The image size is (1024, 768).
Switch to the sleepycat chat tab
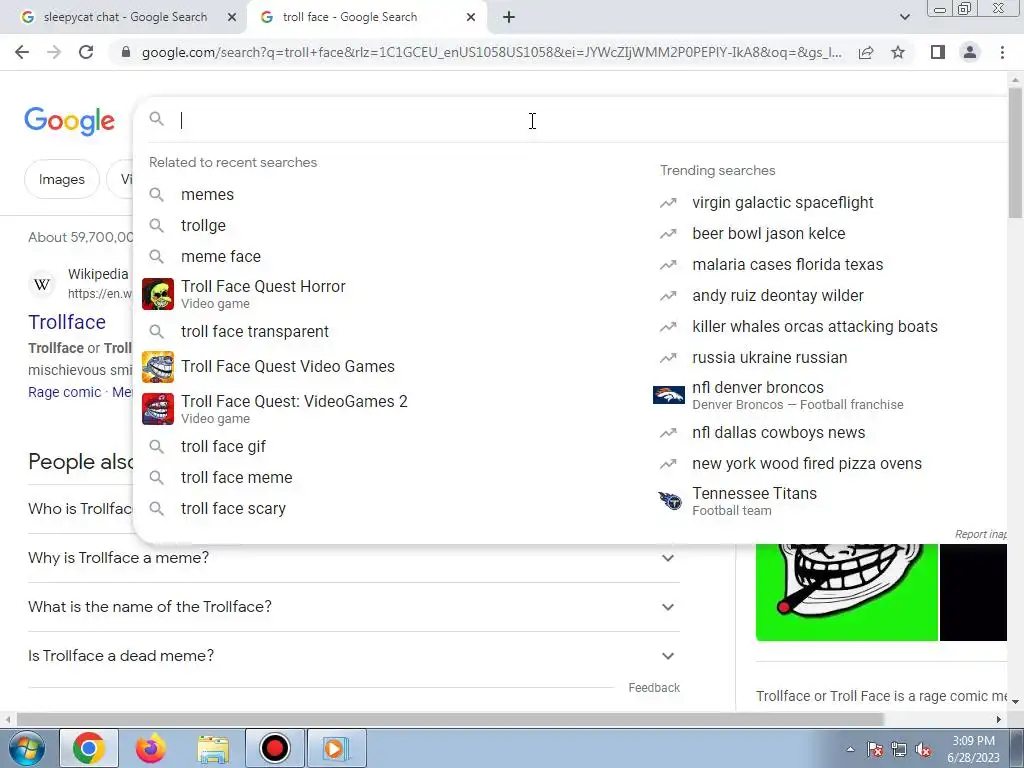pos(123,18)
